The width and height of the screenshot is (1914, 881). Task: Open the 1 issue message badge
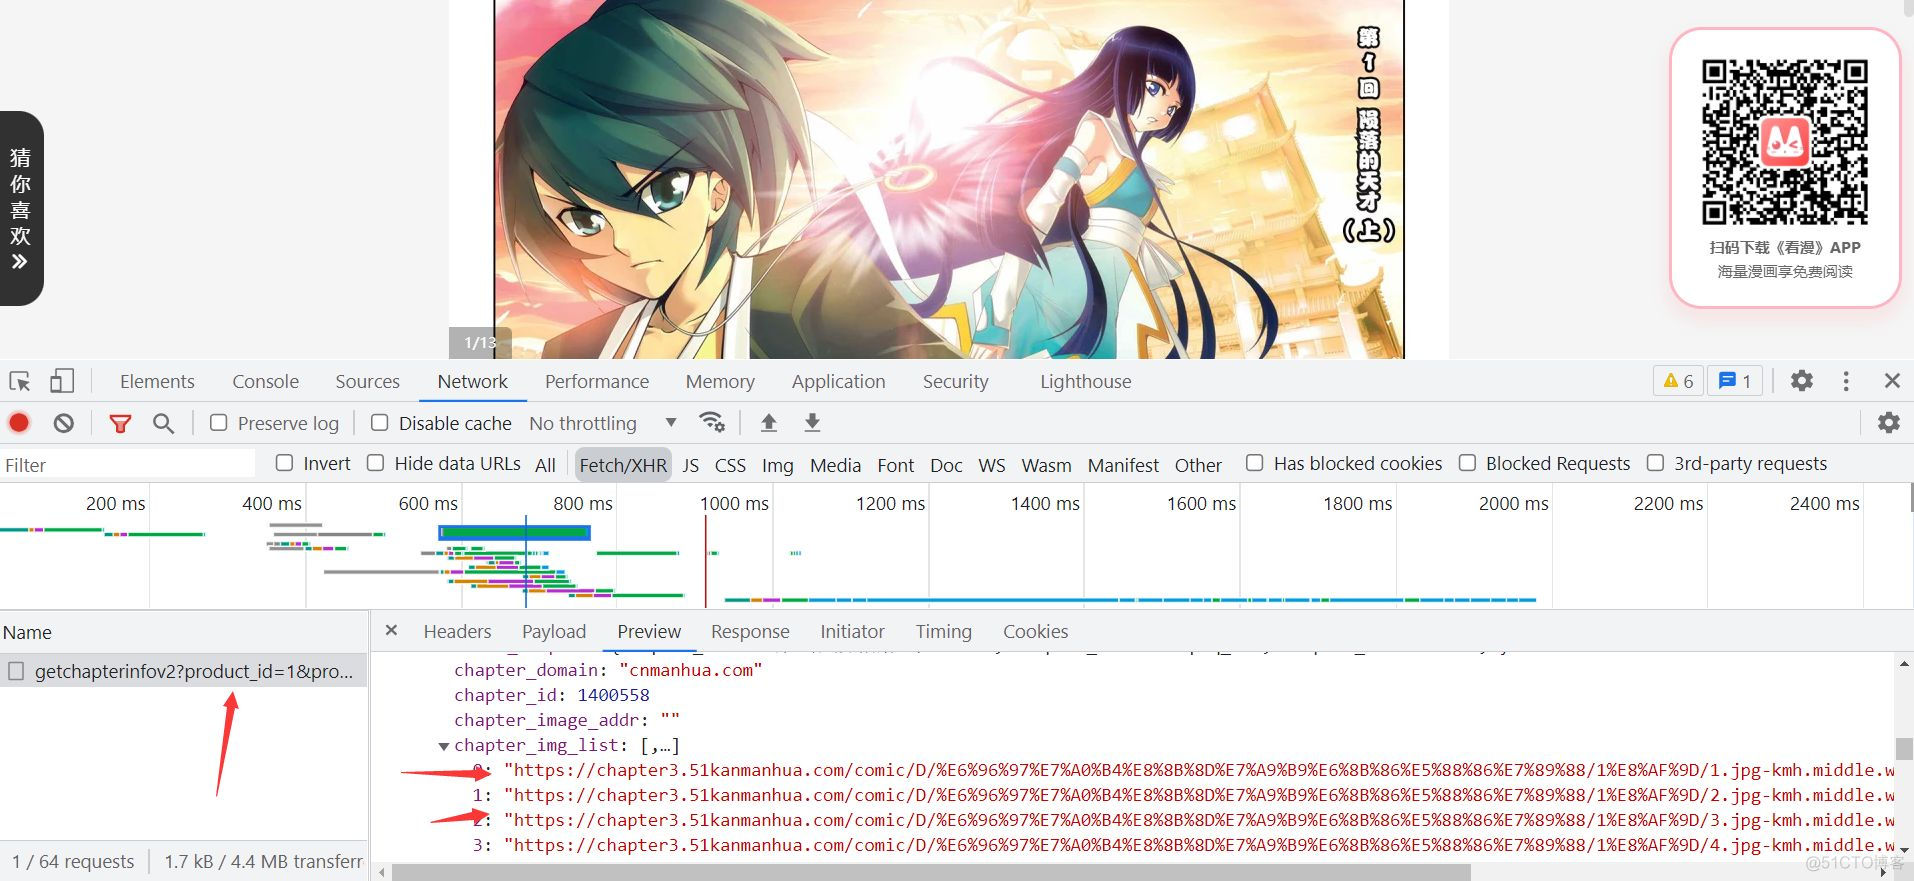tap(1735, 381)
